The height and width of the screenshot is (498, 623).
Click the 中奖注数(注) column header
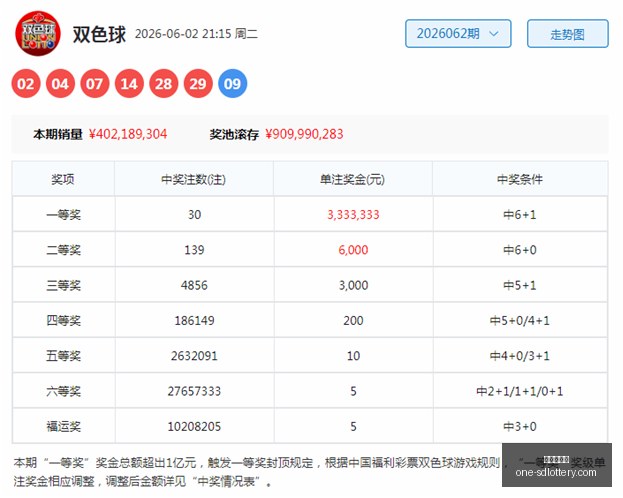pos(193,180)
